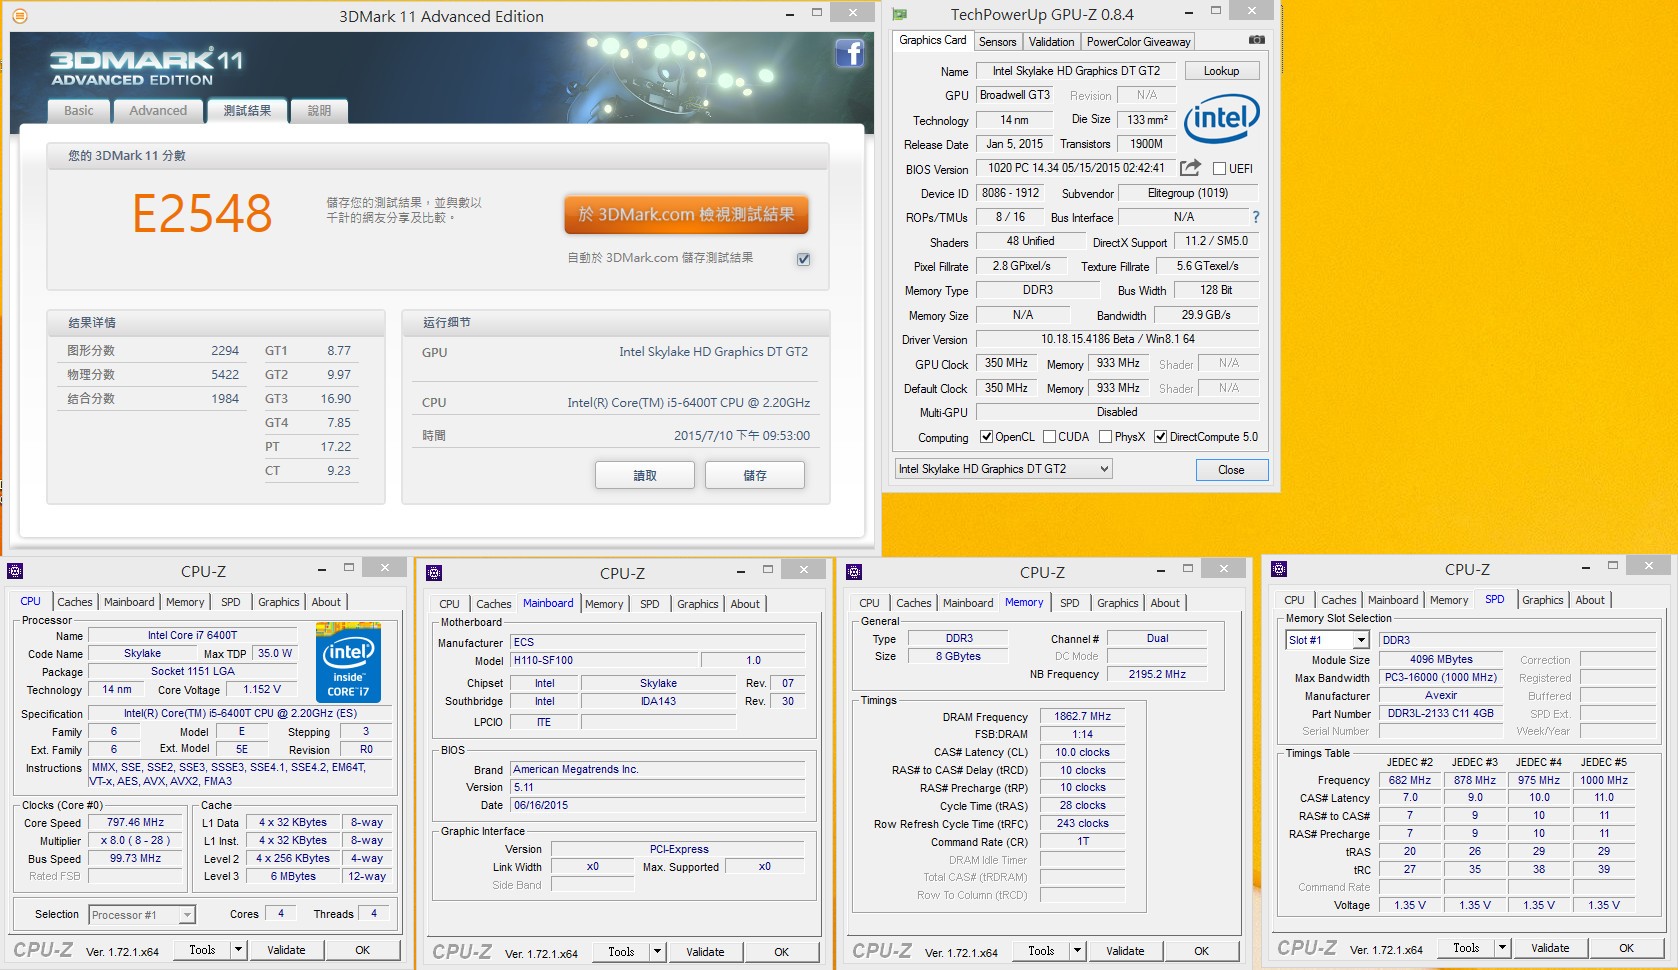
Task: Open Caches tab in first CPU-Z window
Action: click(x=75, y=602)
